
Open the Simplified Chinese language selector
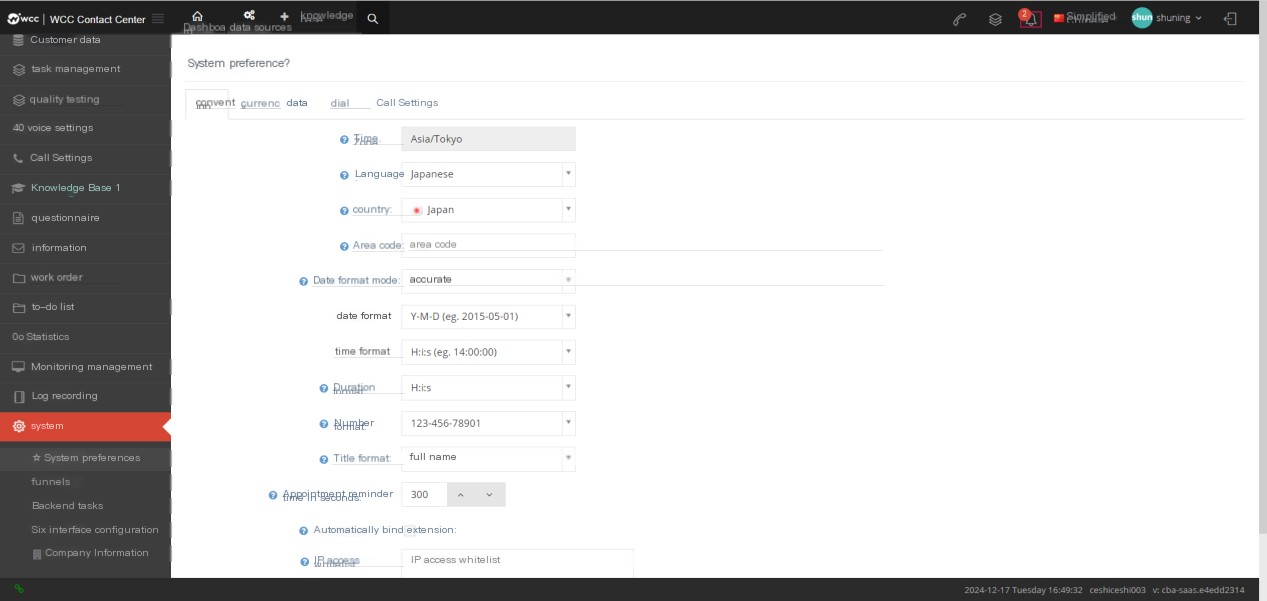(x=1085, y=18)
